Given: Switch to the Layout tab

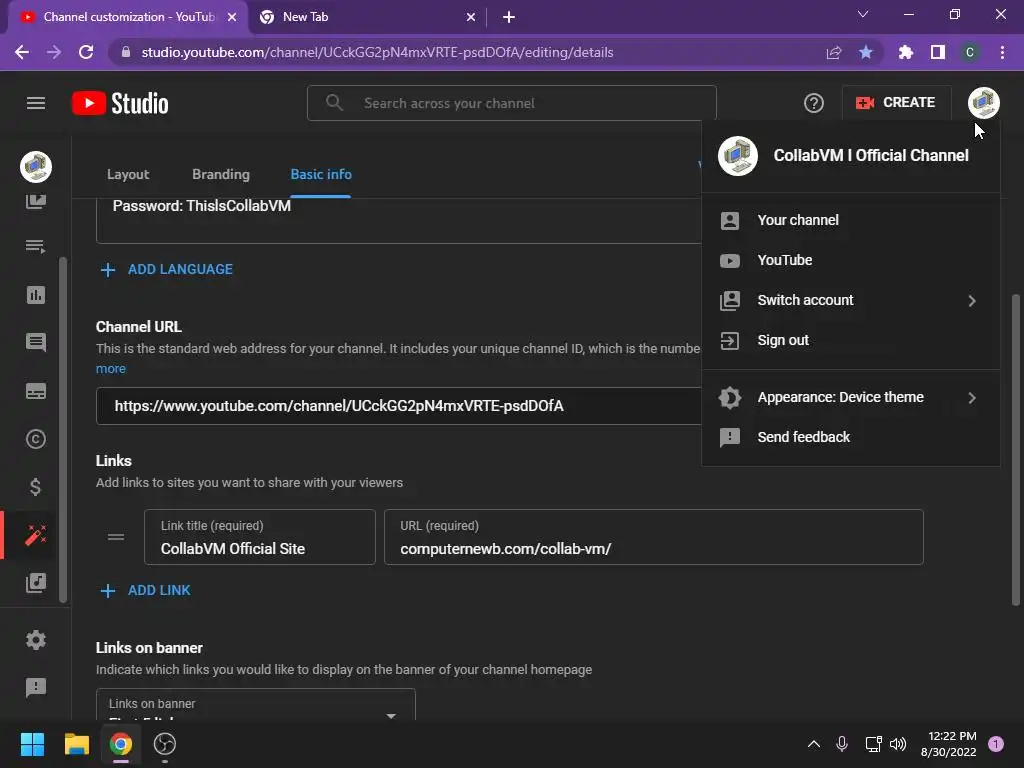Looking at the screenshot, I should click(x=128, y=174).
